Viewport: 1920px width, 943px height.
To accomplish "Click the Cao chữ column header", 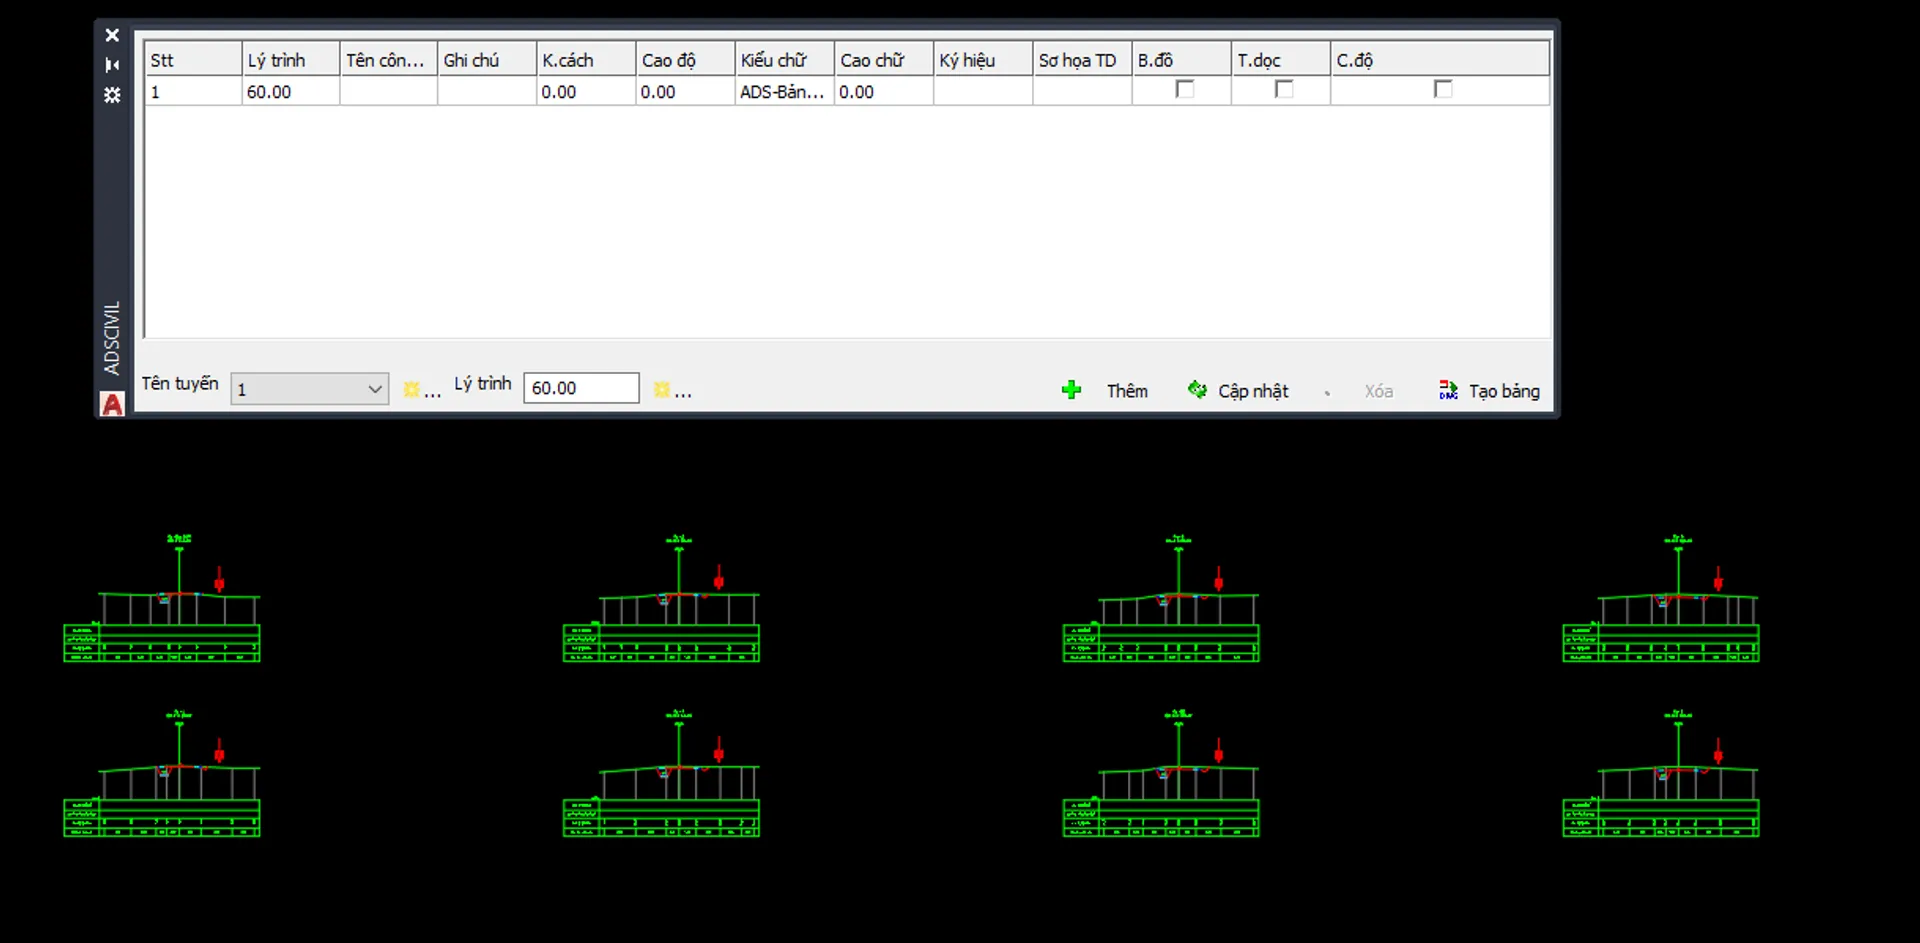I will coord(884,60).
